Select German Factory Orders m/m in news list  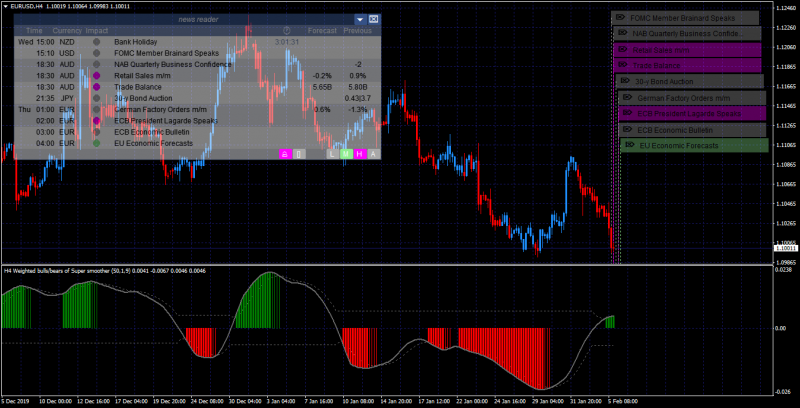click(197, 109)
